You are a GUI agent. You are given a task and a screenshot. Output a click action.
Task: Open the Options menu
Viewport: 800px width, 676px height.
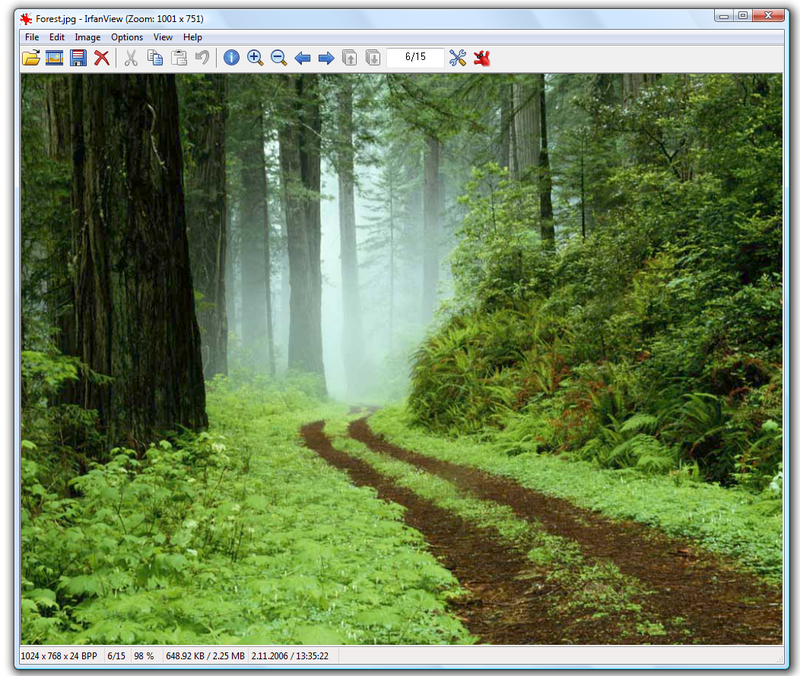click(x=127, y=37)
